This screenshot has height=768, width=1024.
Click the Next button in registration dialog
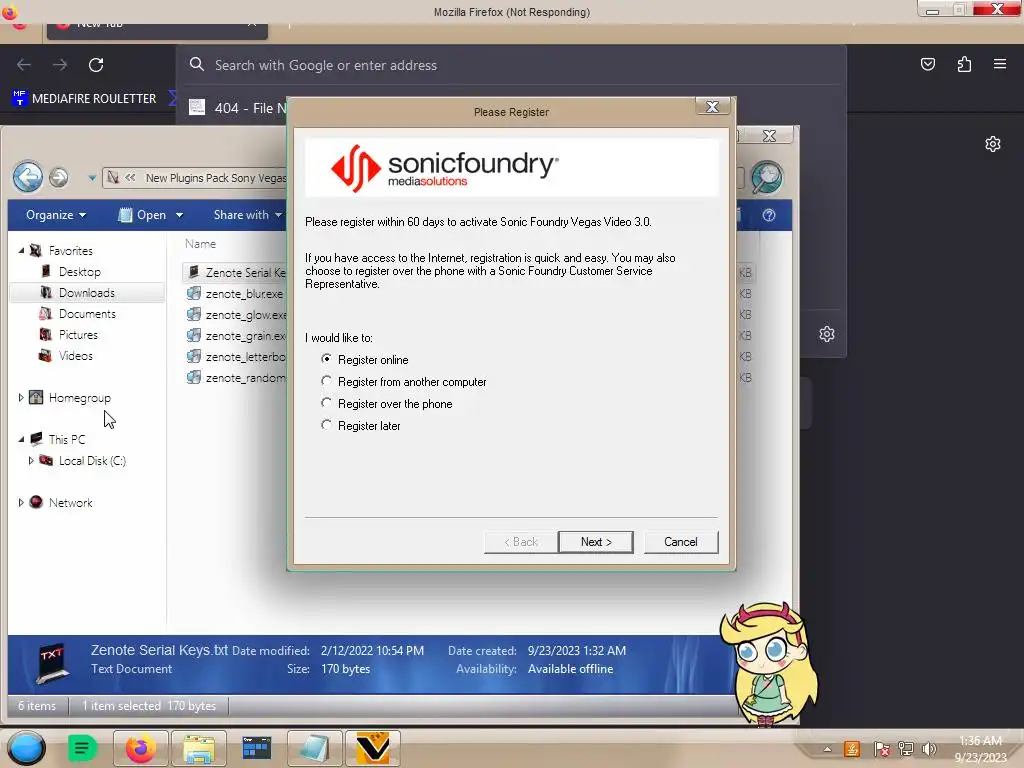[x=596, y=542]
